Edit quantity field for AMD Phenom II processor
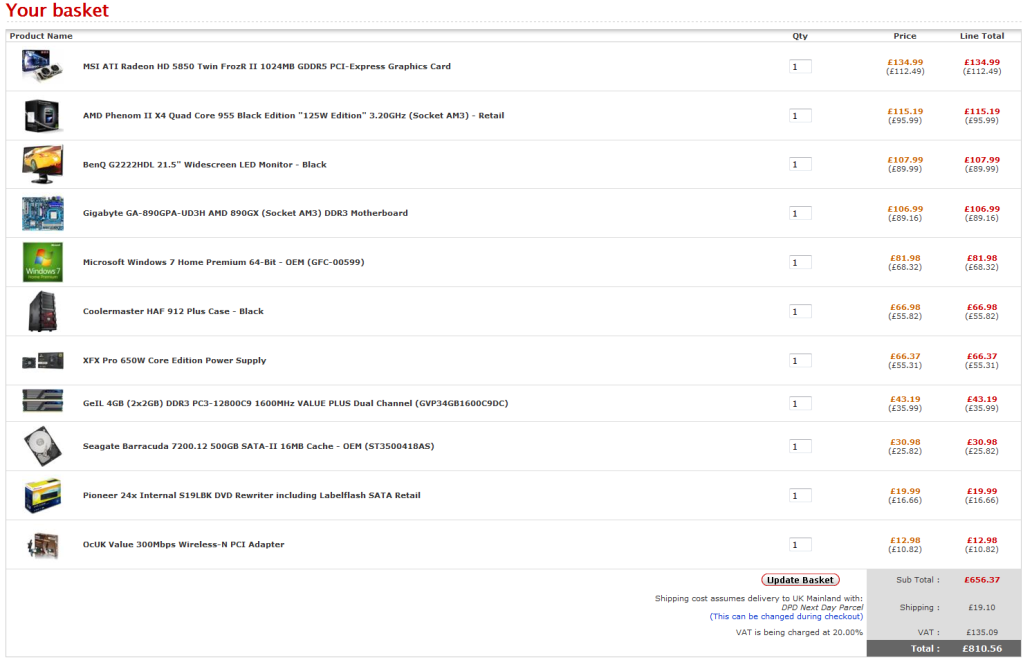Screen dimensions: 1023x660 pos(801,115)
